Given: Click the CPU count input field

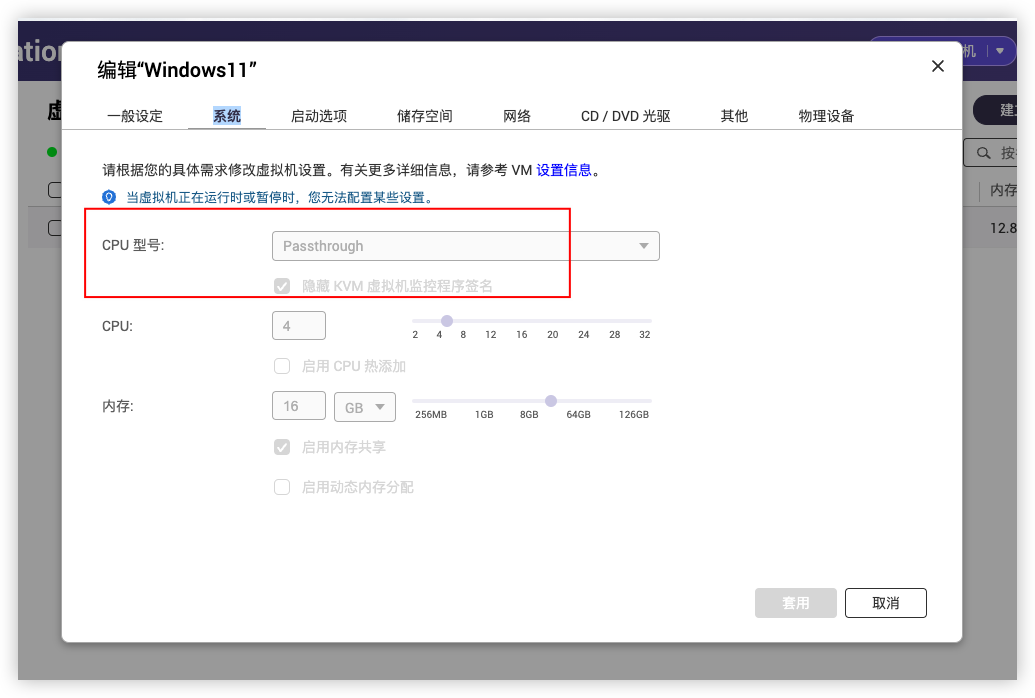Looking at the screenshot, I should (x=298, y=326).
